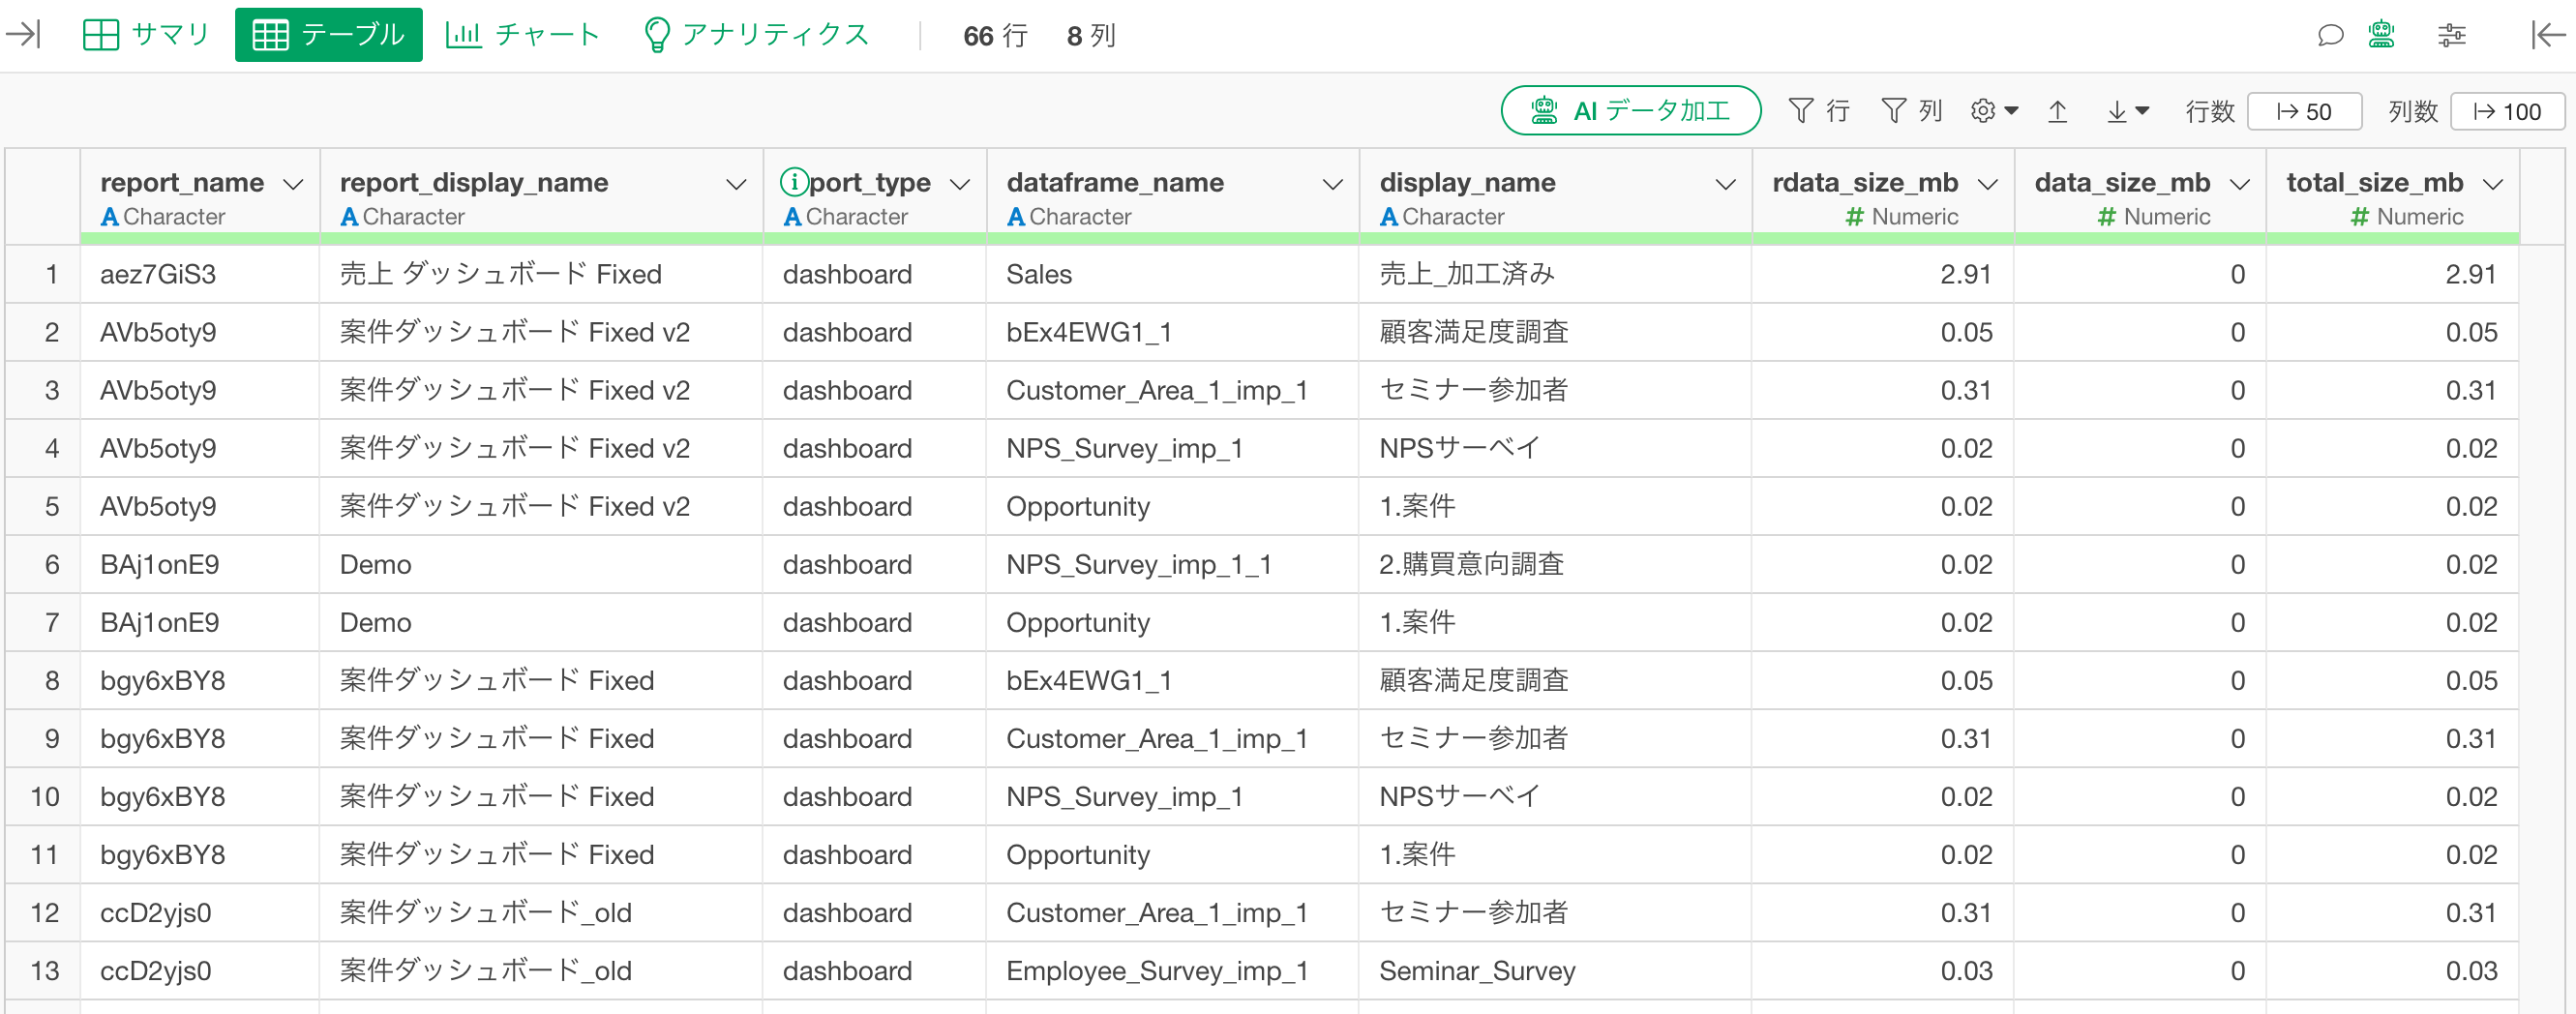2576x1014 pixels.
Task: Expand the total_size_mb column menu
Action: tap(2493, 184)
